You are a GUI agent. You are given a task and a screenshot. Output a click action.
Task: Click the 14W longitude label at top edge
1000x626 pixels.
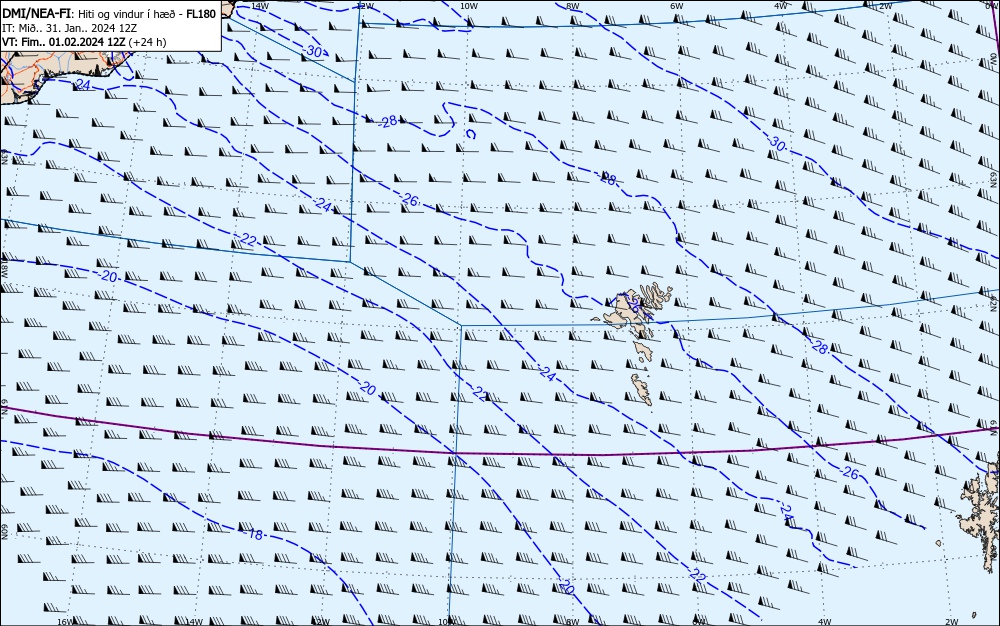[259, 5]
